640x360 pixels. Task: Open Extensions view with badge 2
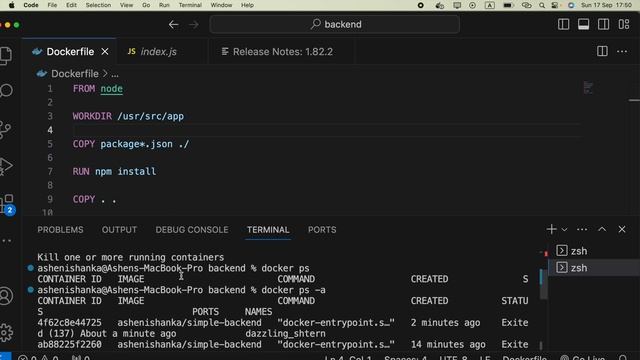click(x=7, y=204)
